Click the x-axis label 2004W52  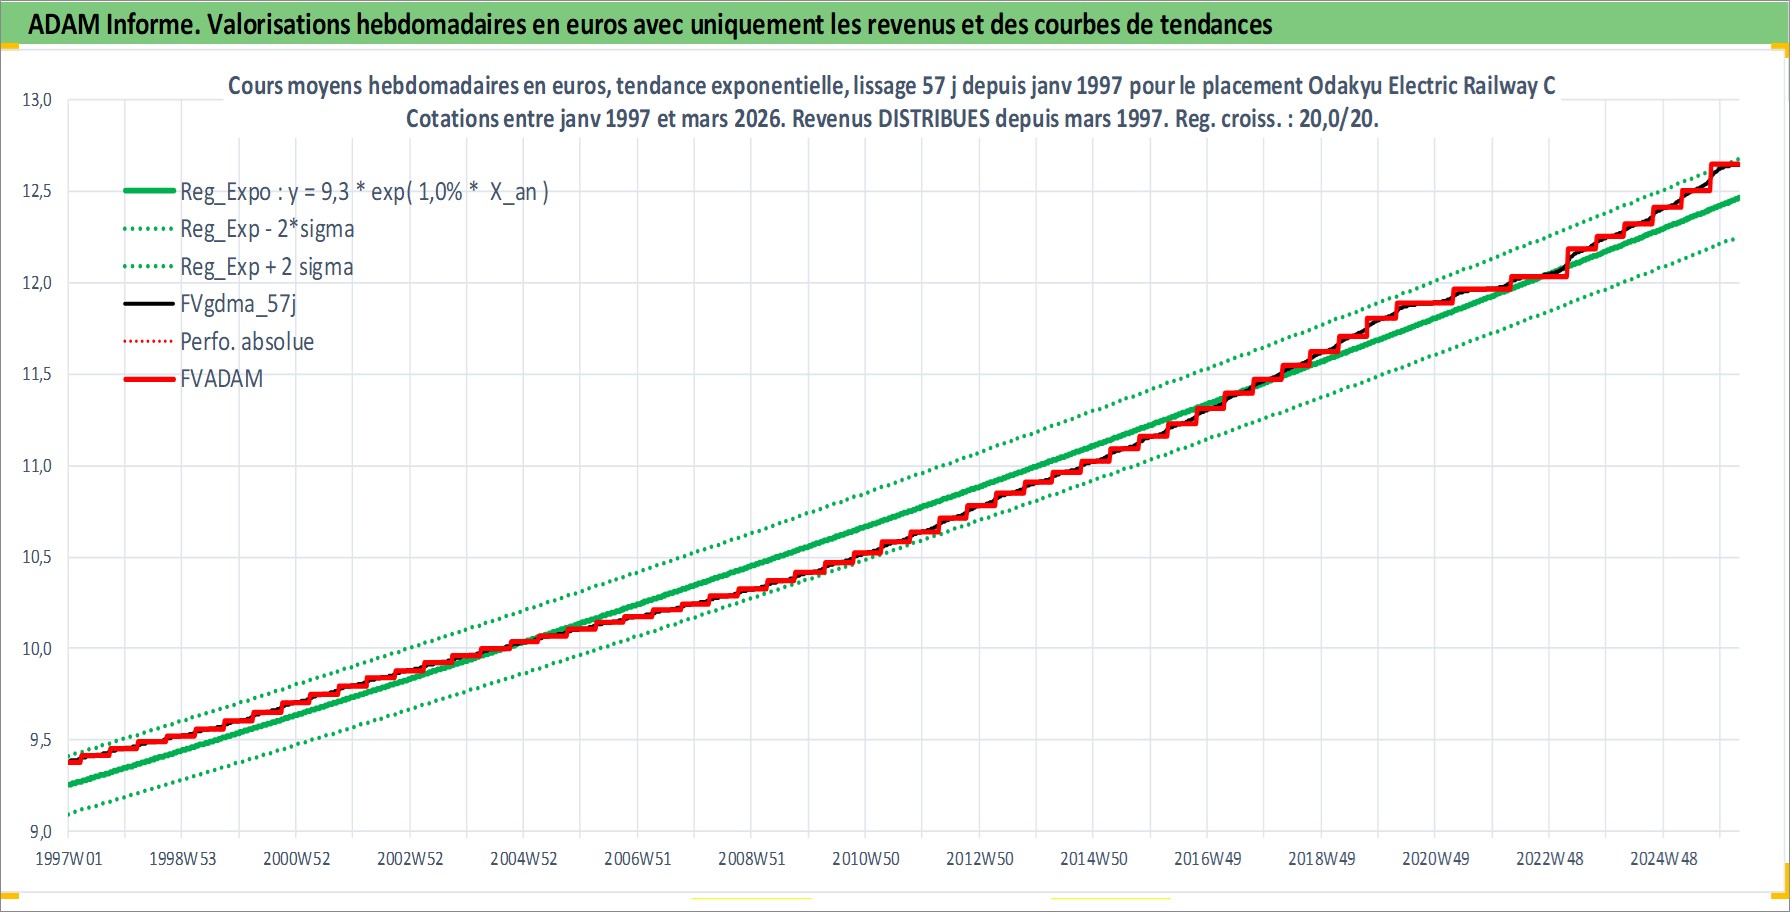coord(524,859)
